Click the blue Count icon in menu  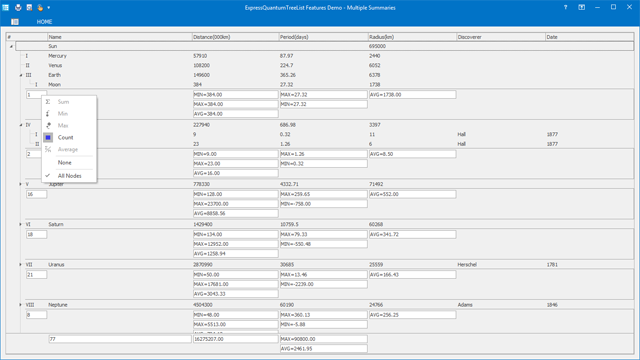[48, 138]
